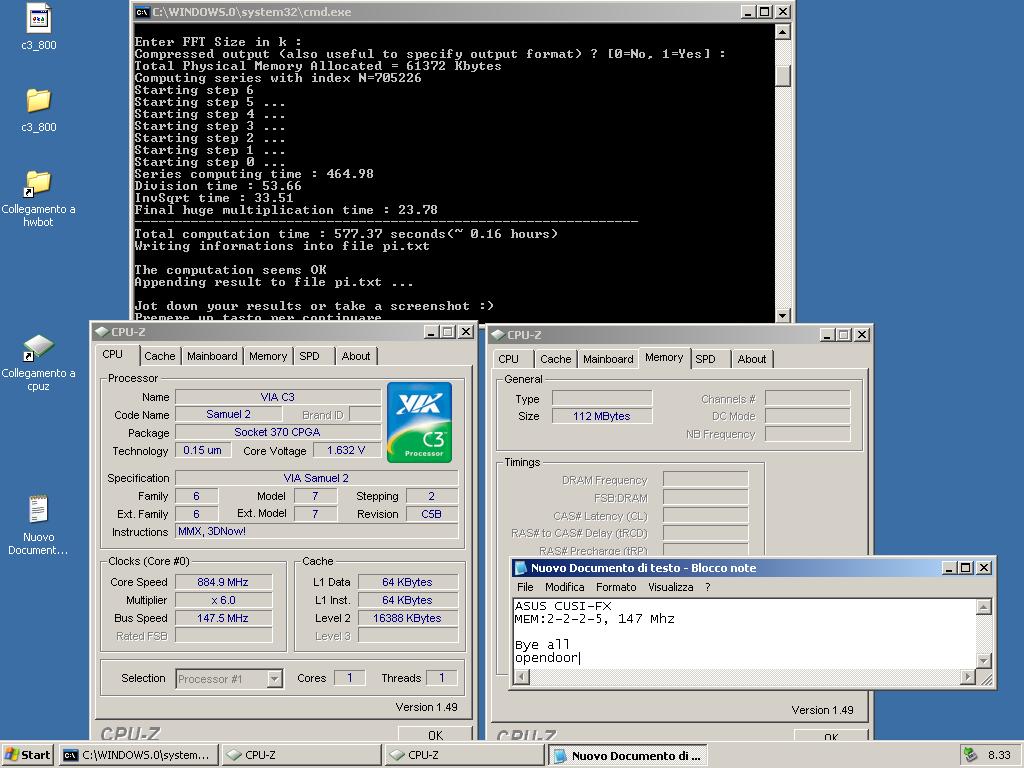Click the cmd.exe scrollbar thumb
This screenshot has width=1024, height=768.
click(782, 76)
